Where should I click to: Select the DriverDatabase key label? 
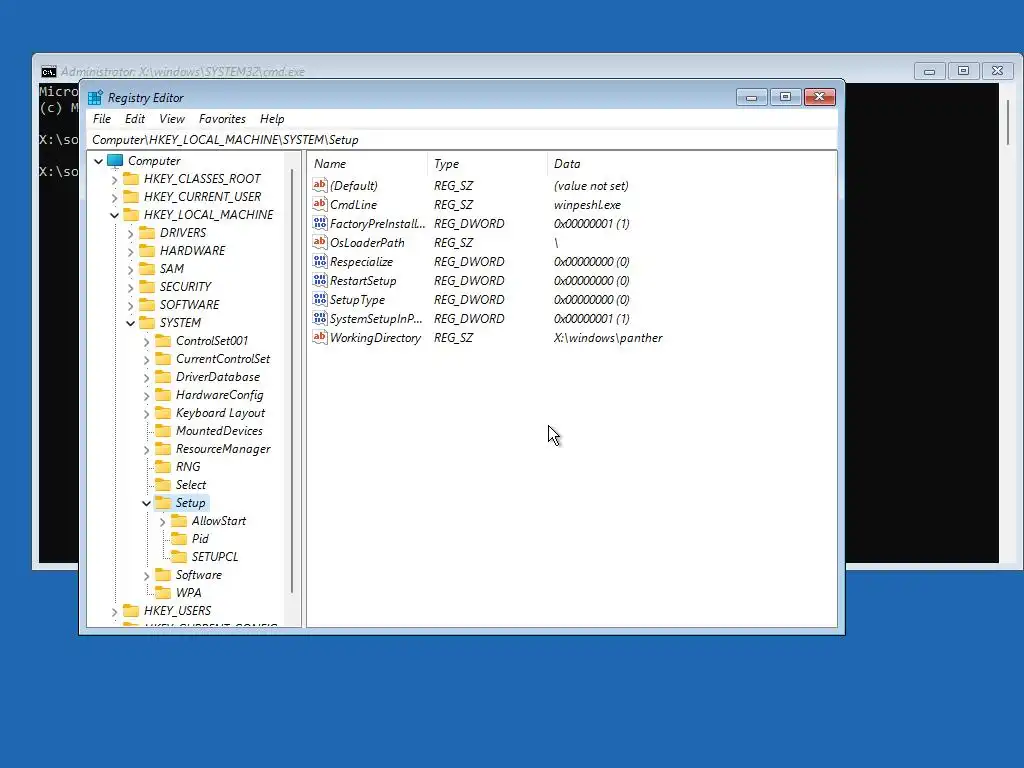coord(217,377)
